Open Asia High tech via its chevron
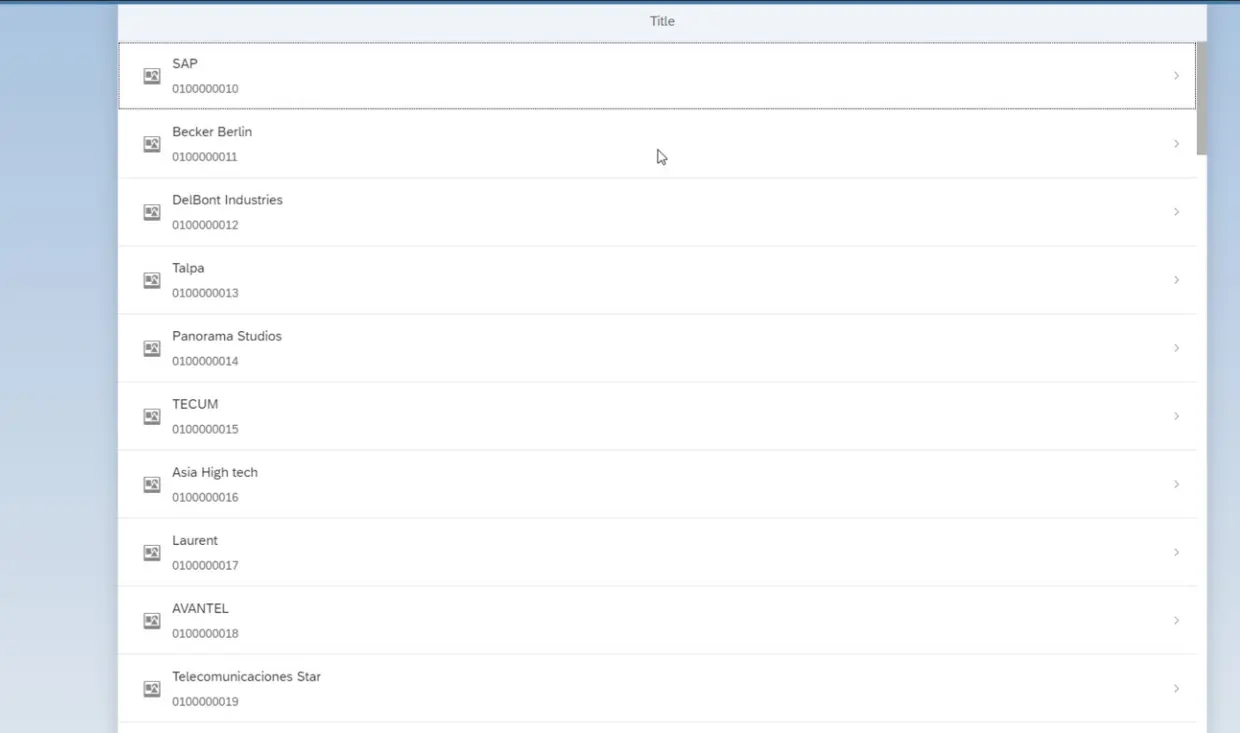This screenshot has width=1240, height=733. click(x=1176, y=484)
